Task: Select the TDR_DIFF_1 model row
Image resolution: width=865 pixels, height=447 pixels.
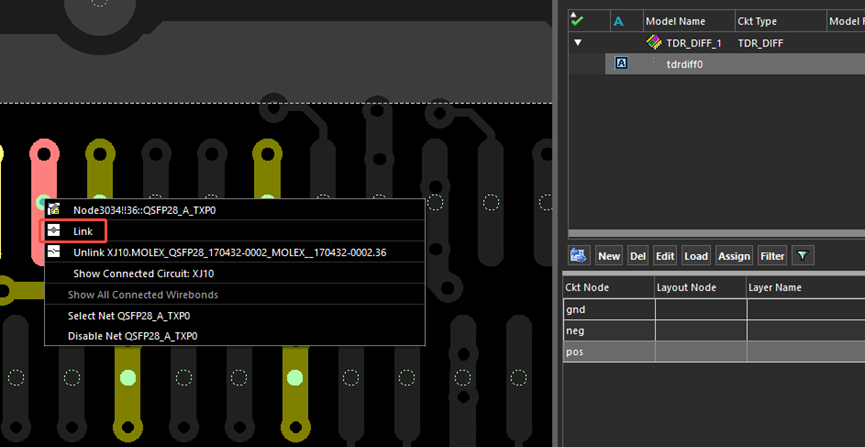Action: click(x=717, y=42)
